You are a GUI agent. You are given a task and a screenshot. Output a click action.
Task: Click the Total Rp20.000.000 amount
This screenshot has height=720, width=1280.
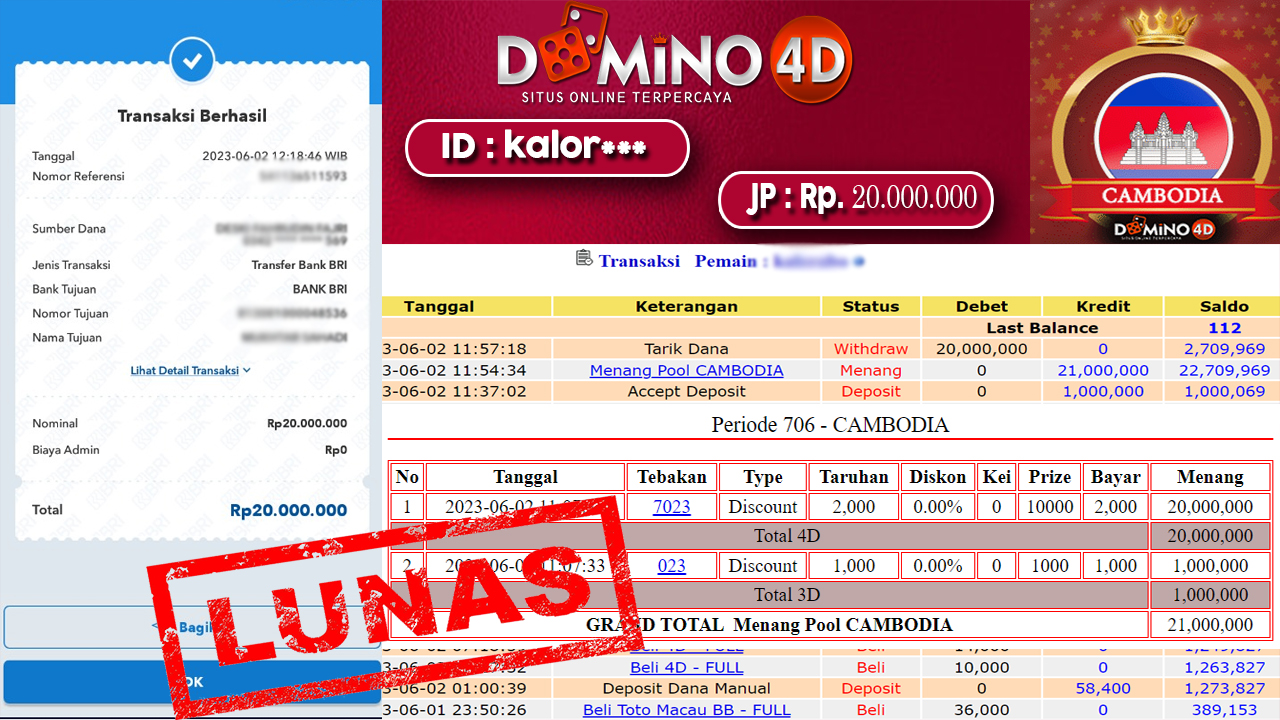coord(289,510)
